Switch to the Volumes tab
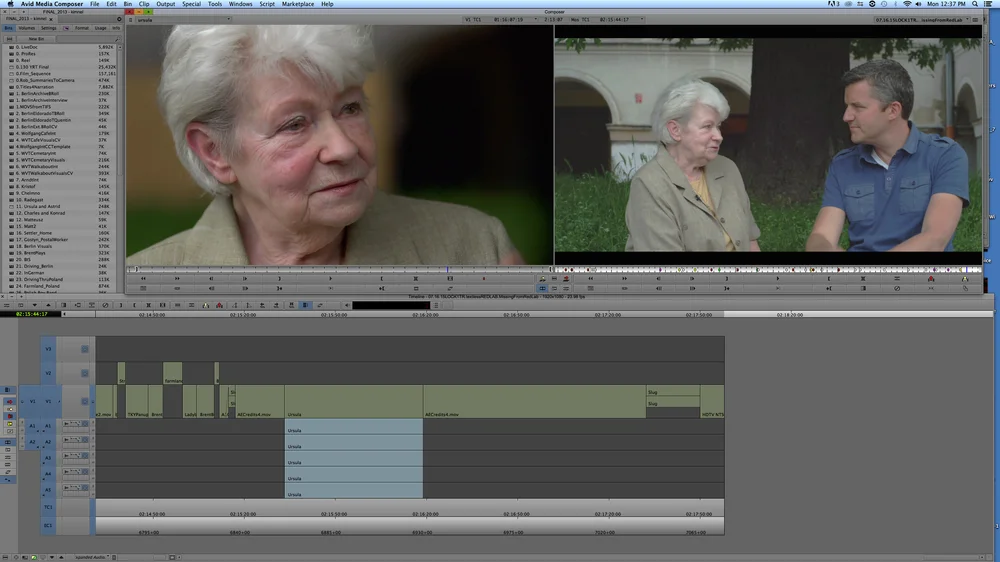The height and width of the screenshot is (562, 1000). (x=27, y=28)
